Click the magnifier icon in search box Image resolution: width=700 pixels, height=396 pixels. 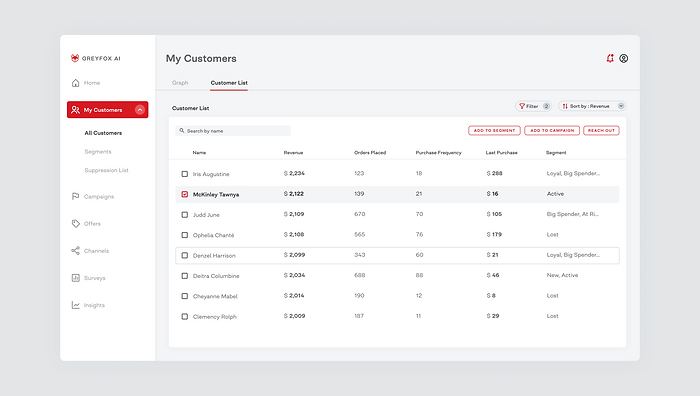[x=182, y=131]
